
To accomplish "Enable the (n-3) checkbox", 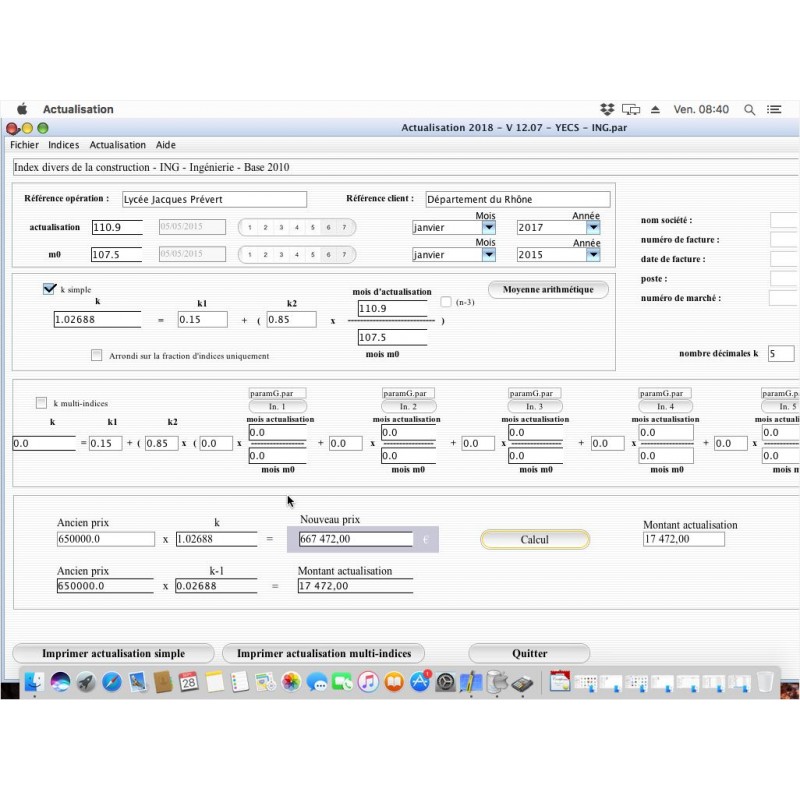I will [446, 302].
